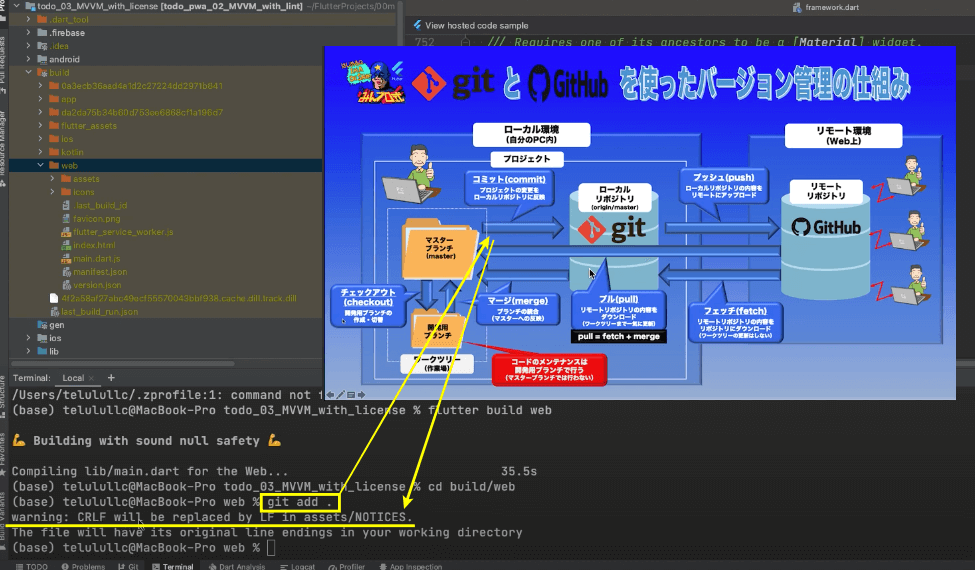Collapse the project root todo_03_MVVM_with_license

(x=16, y=6)
